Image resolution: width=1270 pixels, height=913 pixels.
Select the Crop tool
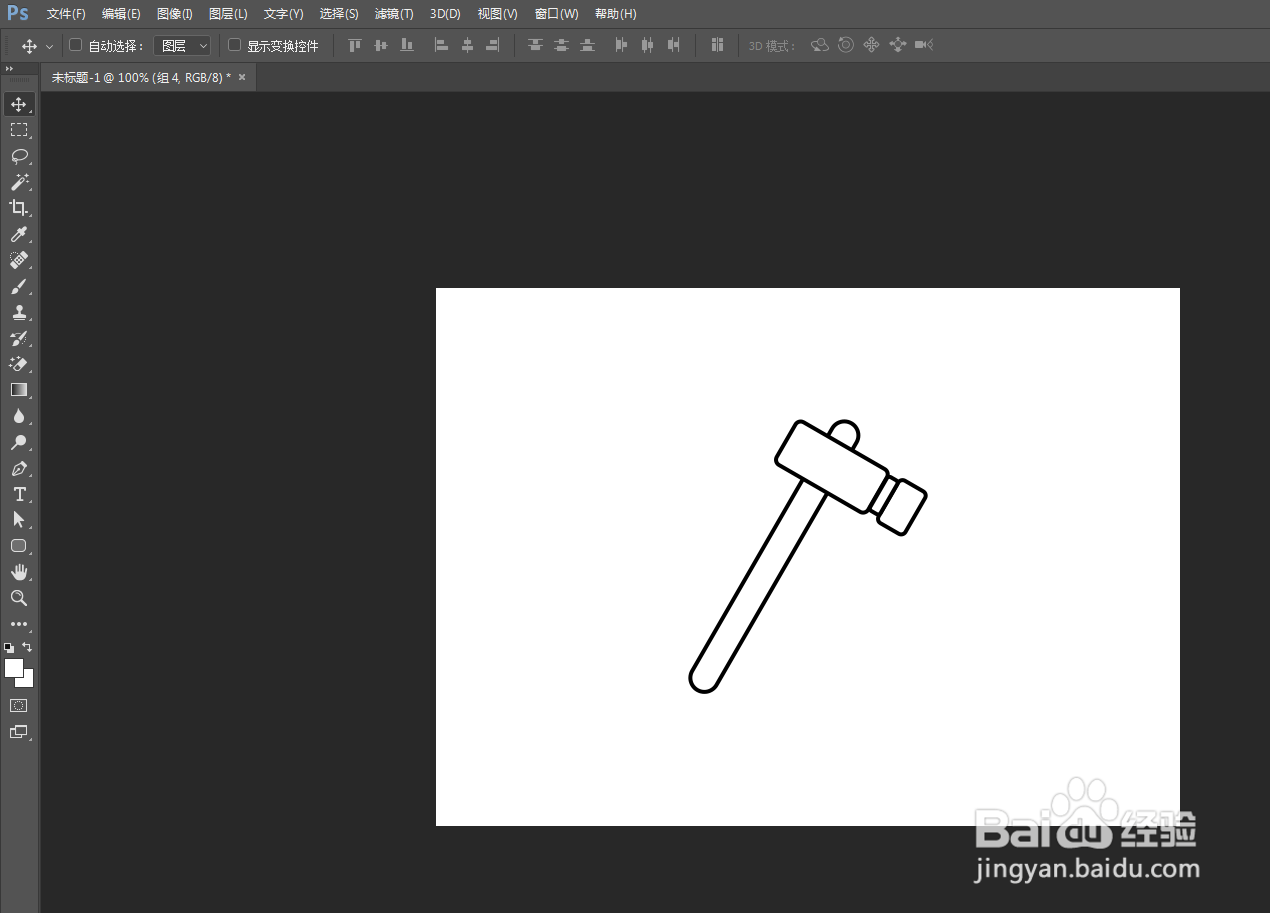point(19,208)
